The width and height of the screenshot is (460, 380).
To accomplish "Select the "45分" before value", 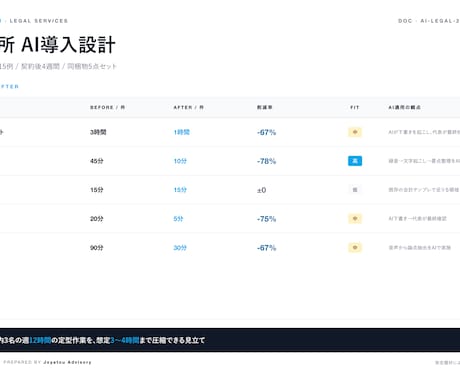I will [97, 161].
